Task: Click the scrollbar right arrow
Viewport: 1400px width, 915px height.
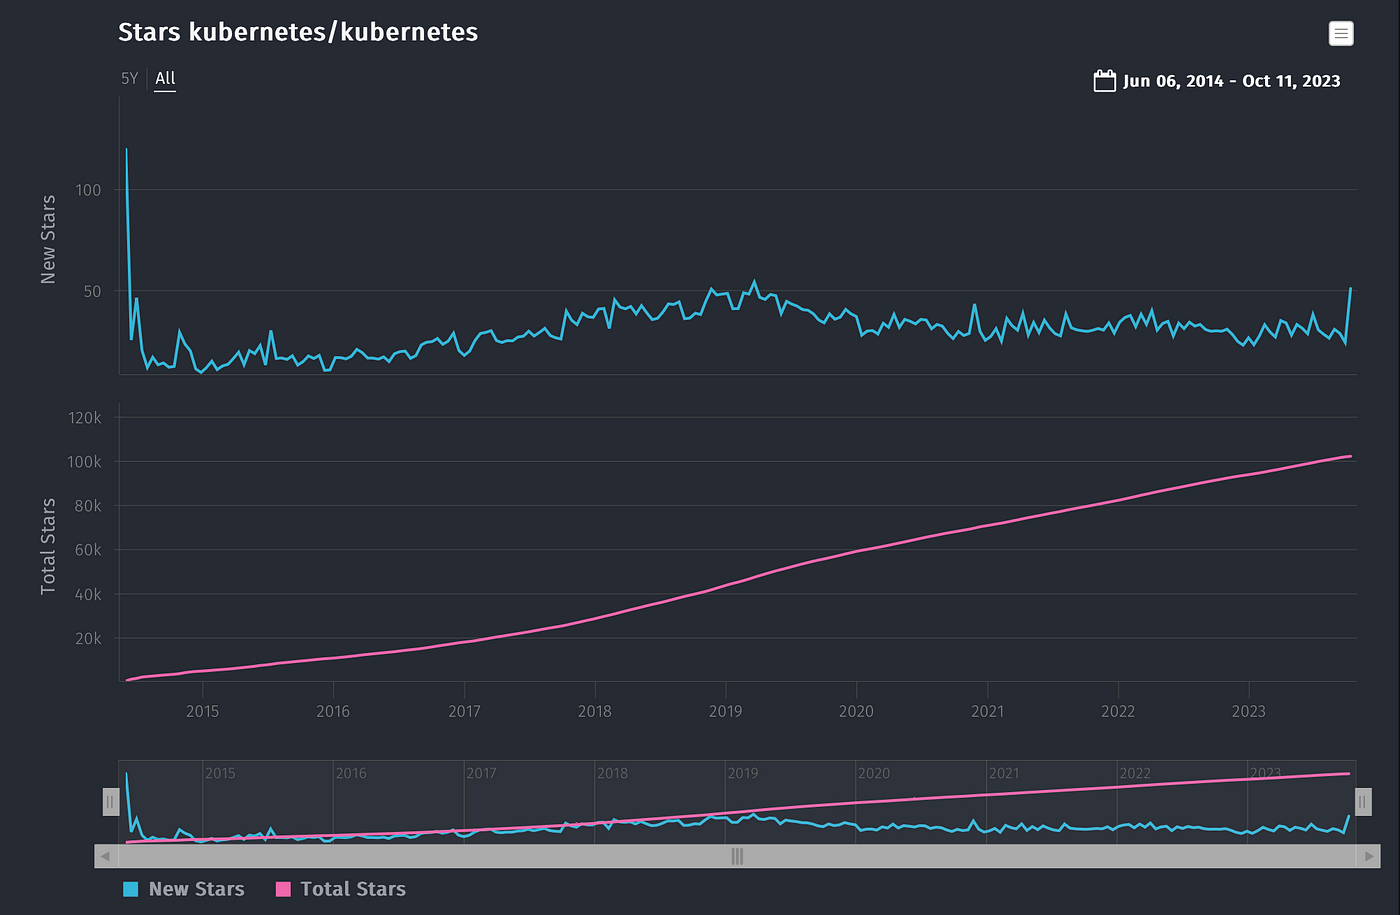Action: pyautogui.click(x=1370, y=856)
